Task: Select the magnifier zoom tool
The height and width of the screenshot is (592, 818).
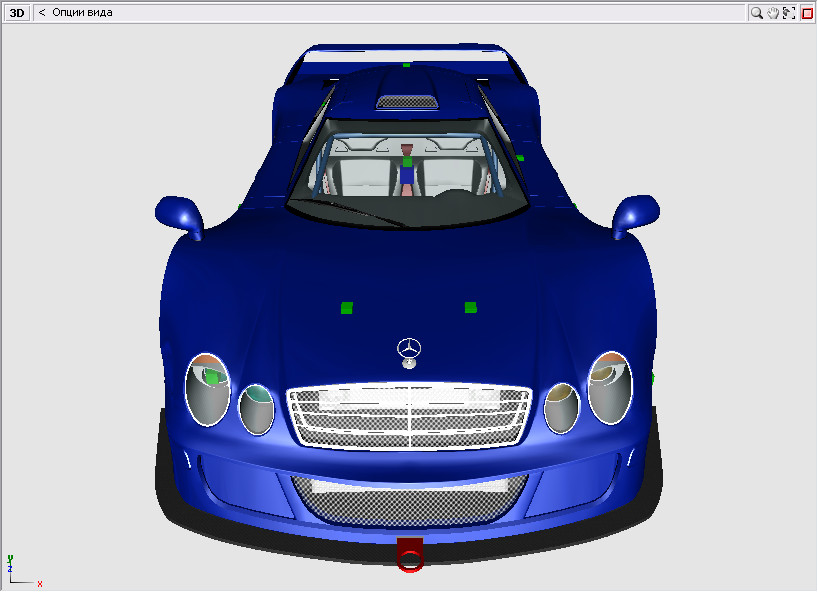Action: point(756,13)
